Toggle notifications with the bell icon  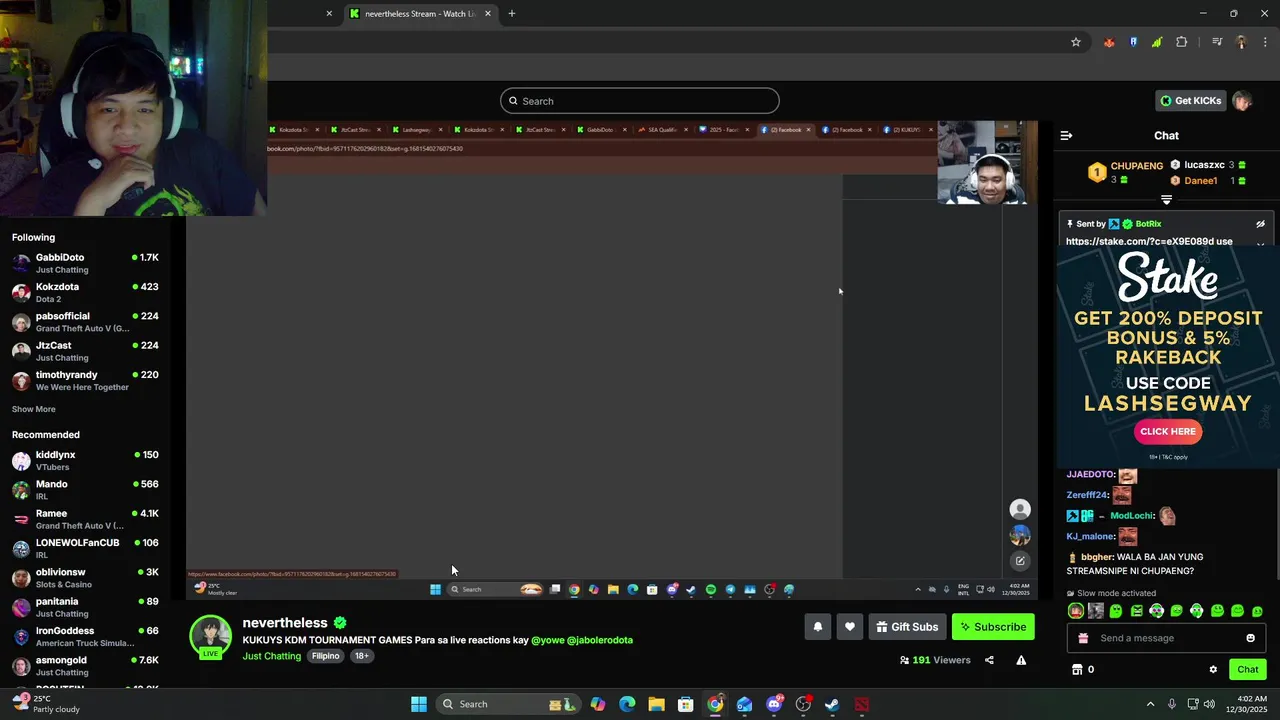point(817,627)
